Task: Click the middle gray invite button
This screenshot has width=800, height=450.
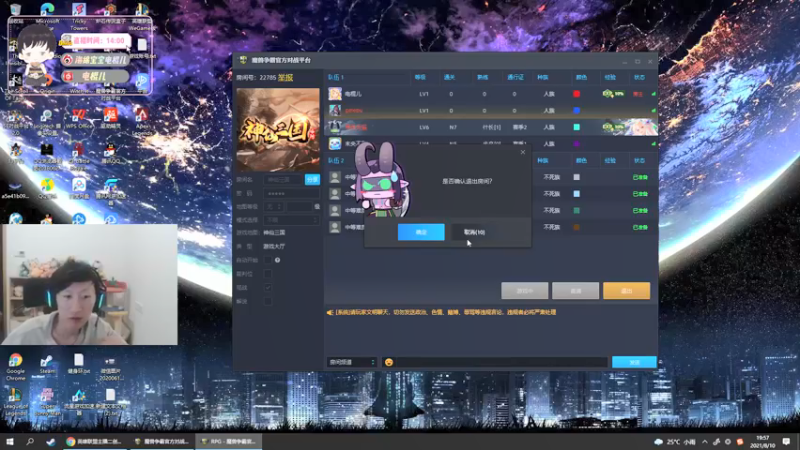Action: tap(576, 291)
